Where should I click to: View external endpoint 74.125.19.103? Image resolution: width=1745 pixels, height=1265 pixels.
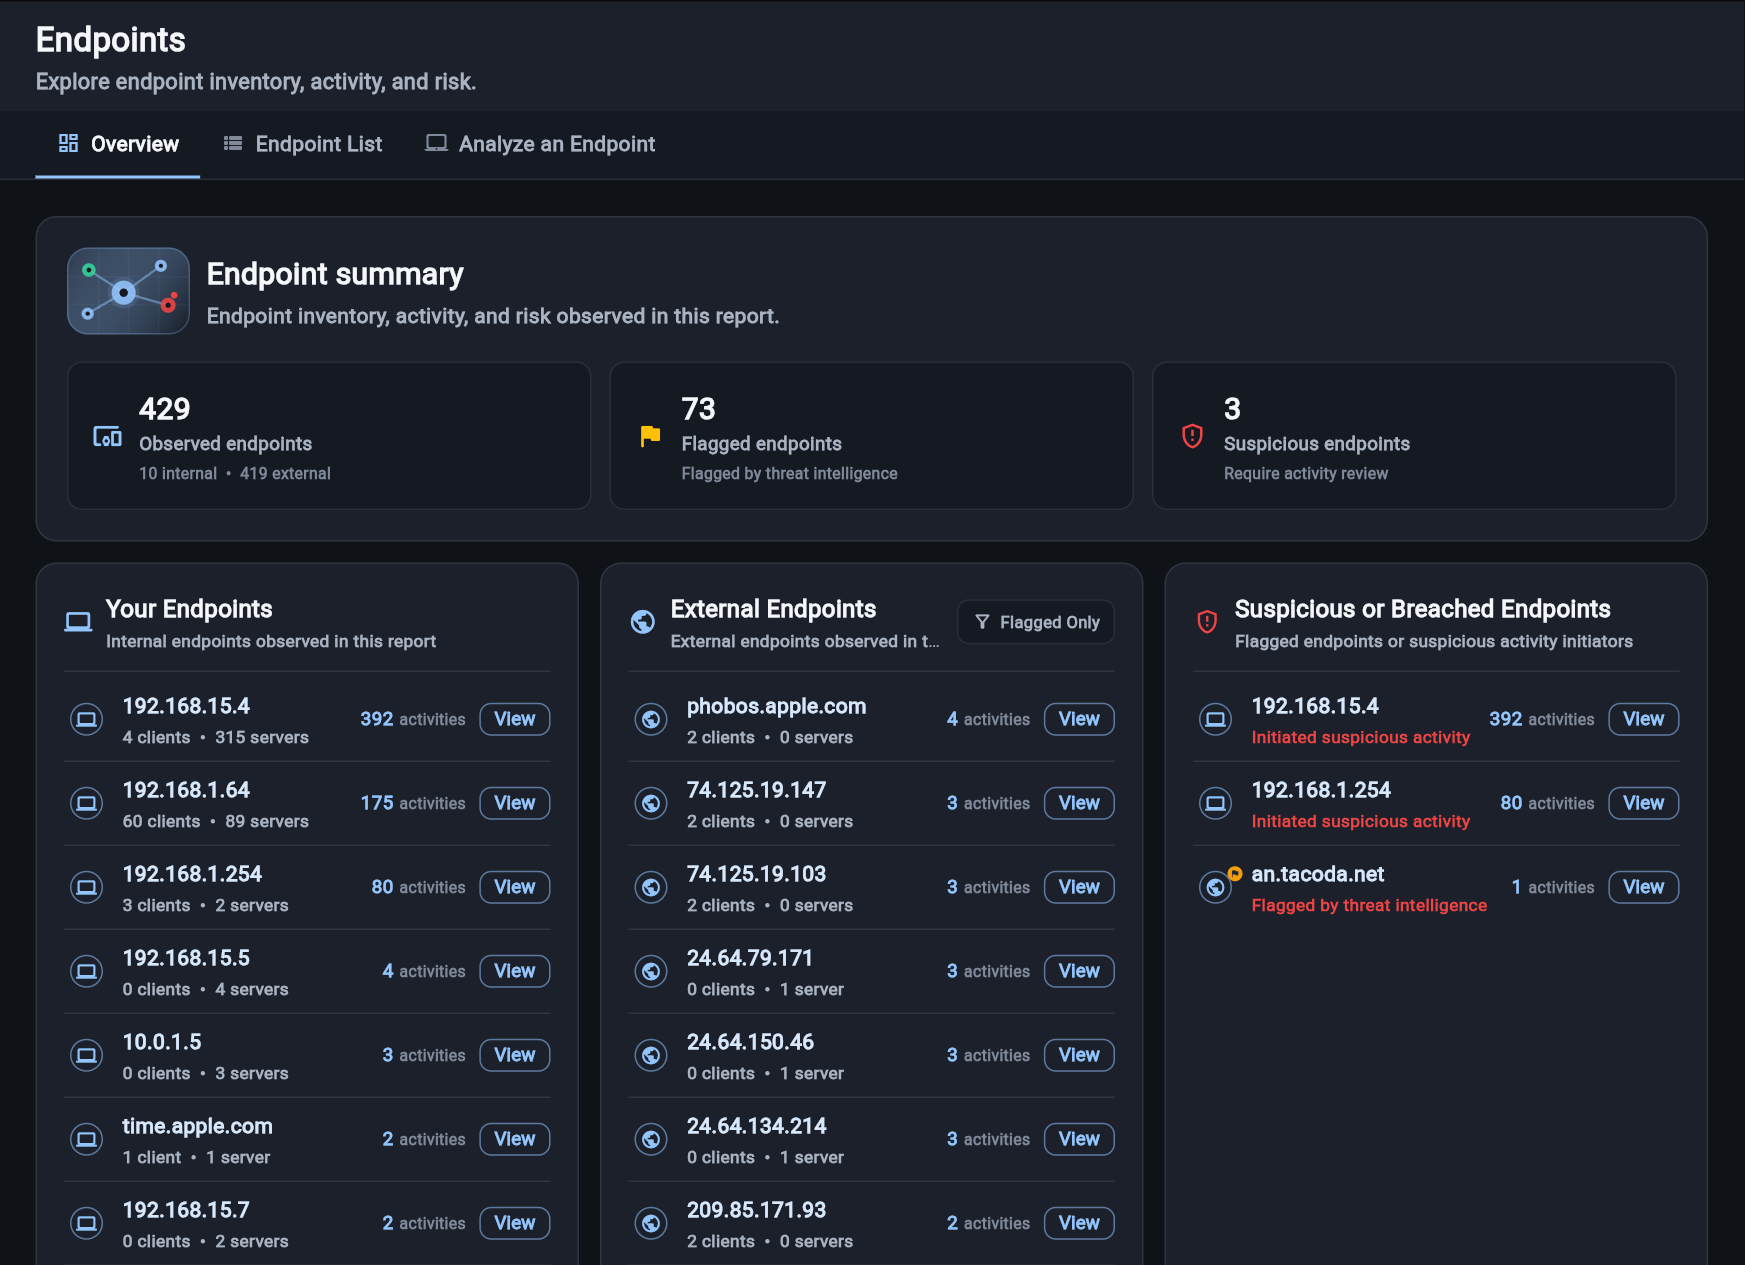pos(1079,887)
